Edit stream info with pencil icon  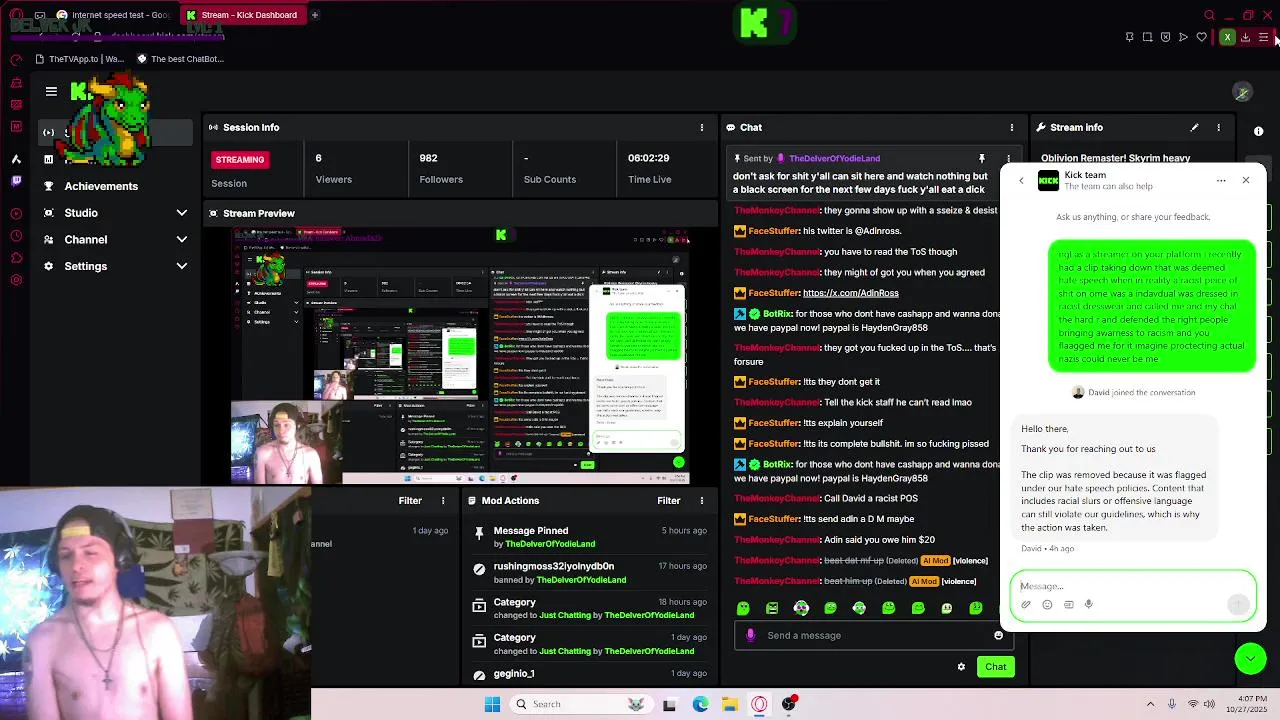click(x=1194, y=127)
